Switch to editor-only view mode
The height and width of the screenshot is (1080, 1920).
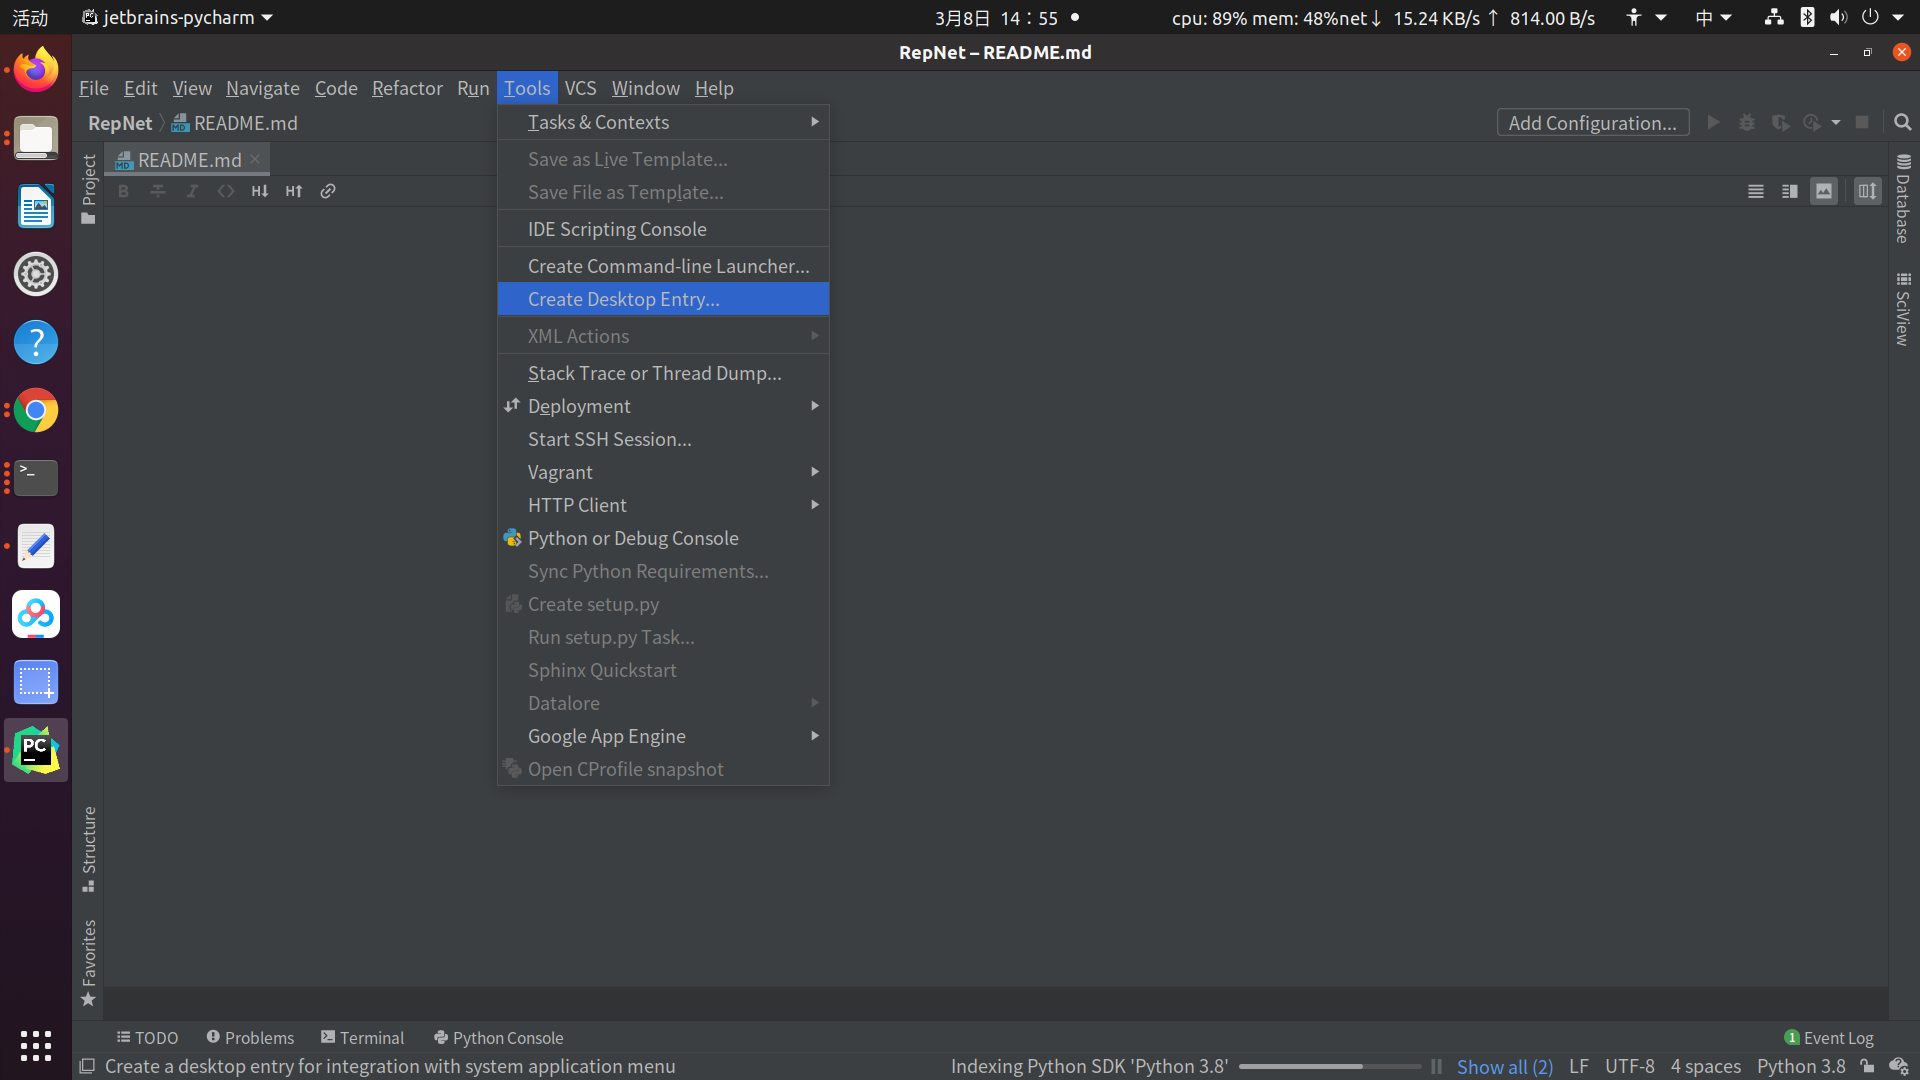[1755, 191]
